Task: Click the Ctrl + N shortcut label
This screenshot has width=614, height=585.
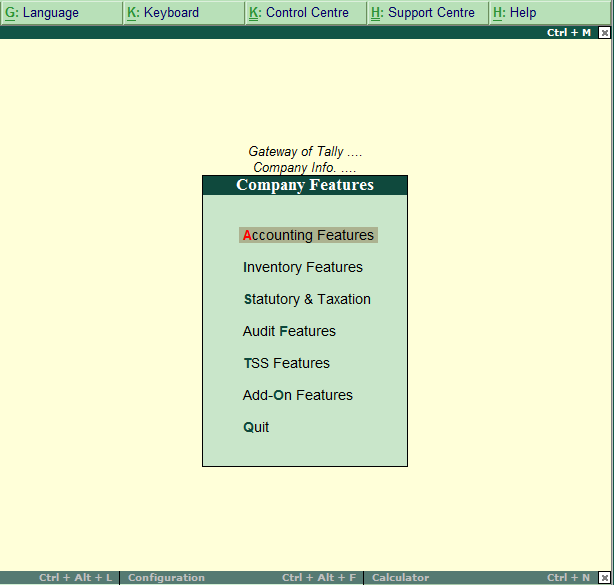Action: tap(568, 578)
